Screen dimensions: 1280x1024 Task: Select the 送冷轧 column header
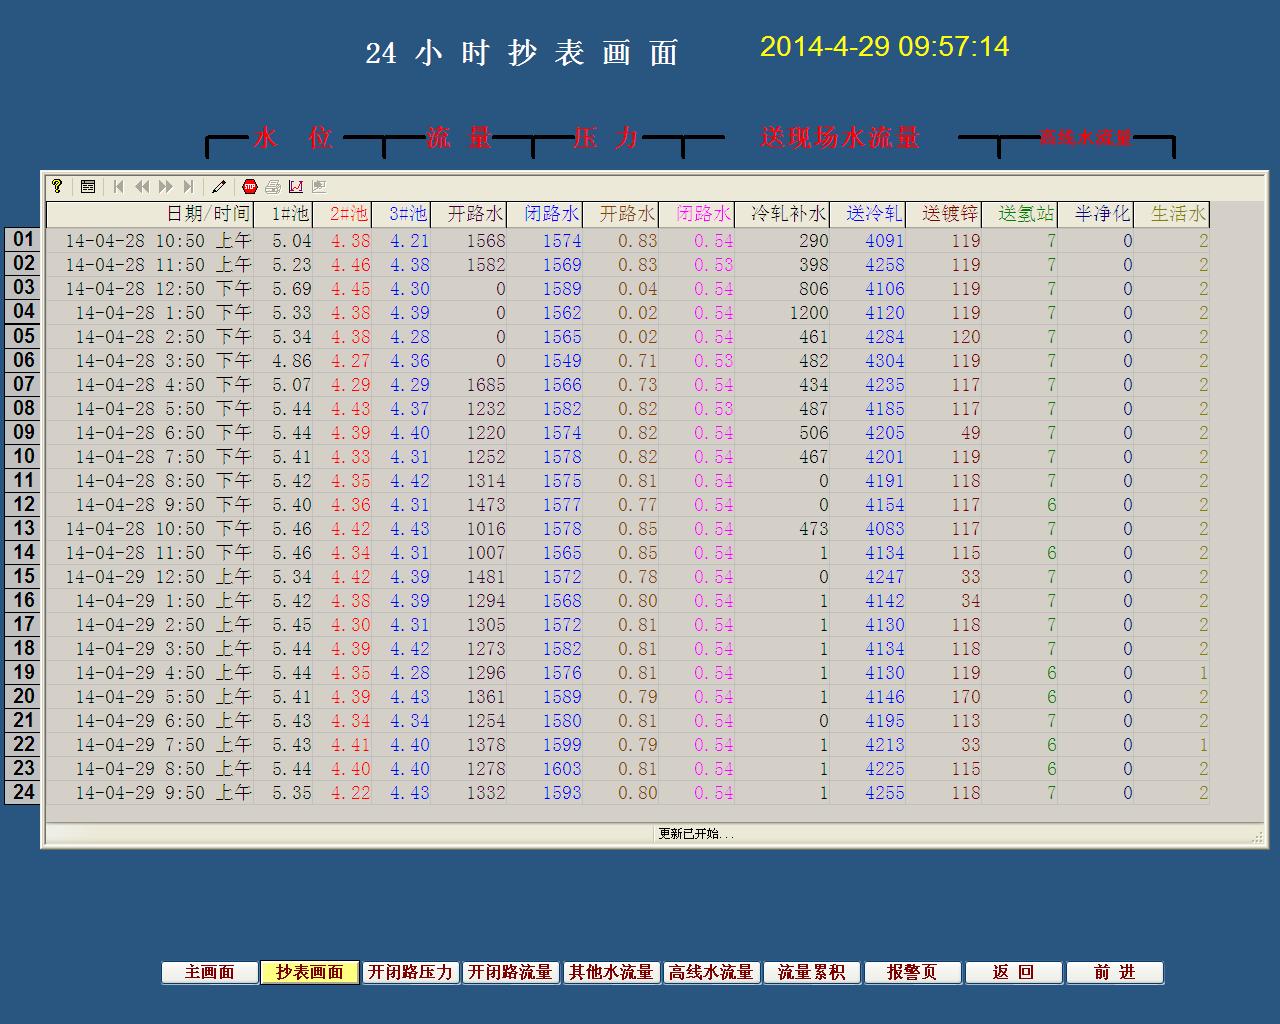[868, 214]
